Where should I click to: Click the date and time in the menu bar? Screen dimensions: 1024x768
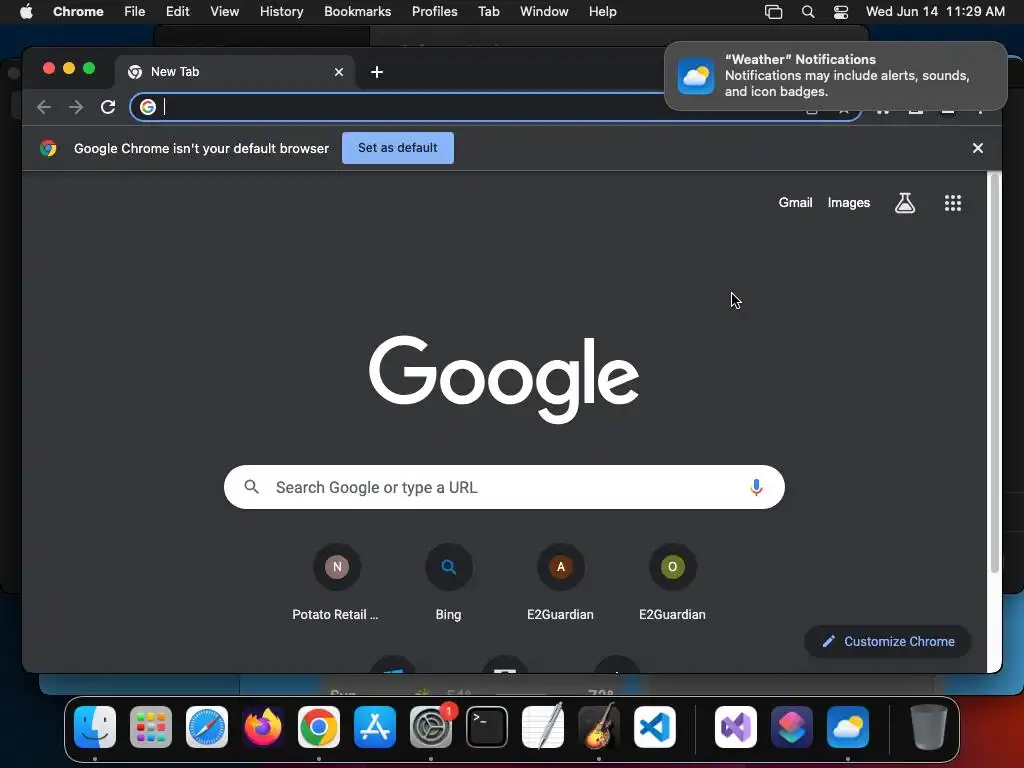(x=935, y=12)
